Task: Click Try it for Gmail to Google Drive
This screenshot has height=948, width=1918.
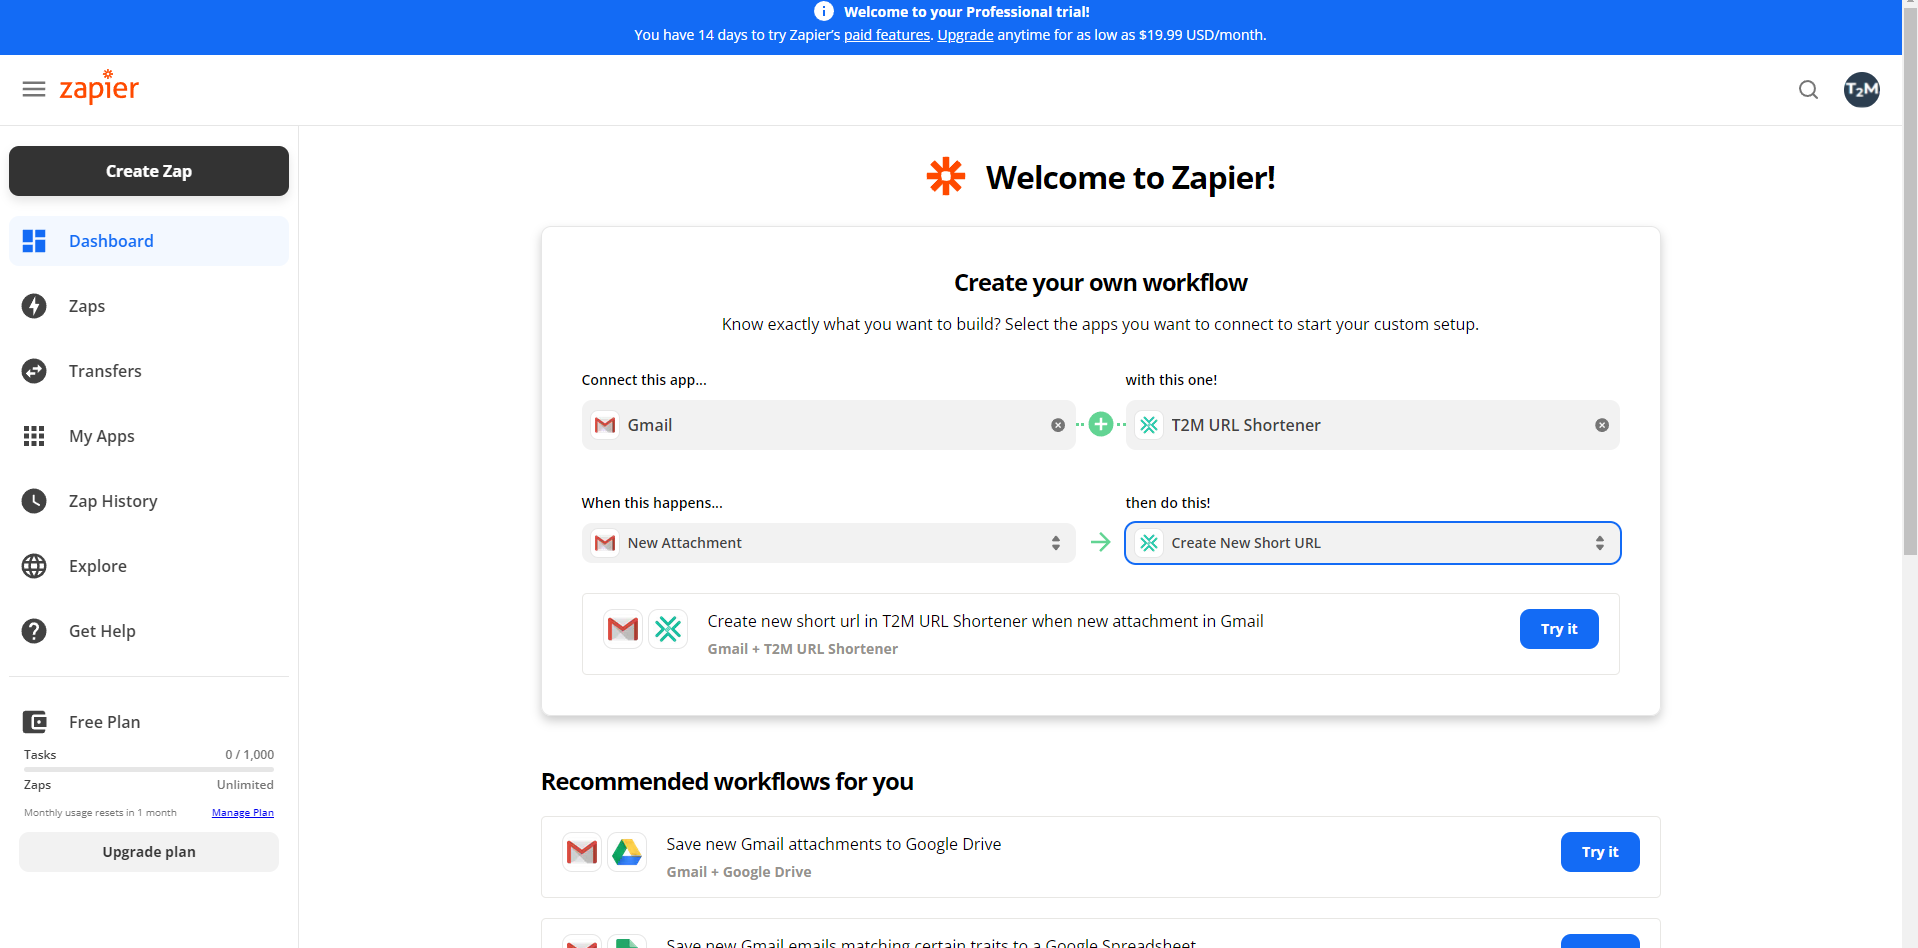Action: click(1599, 851)
